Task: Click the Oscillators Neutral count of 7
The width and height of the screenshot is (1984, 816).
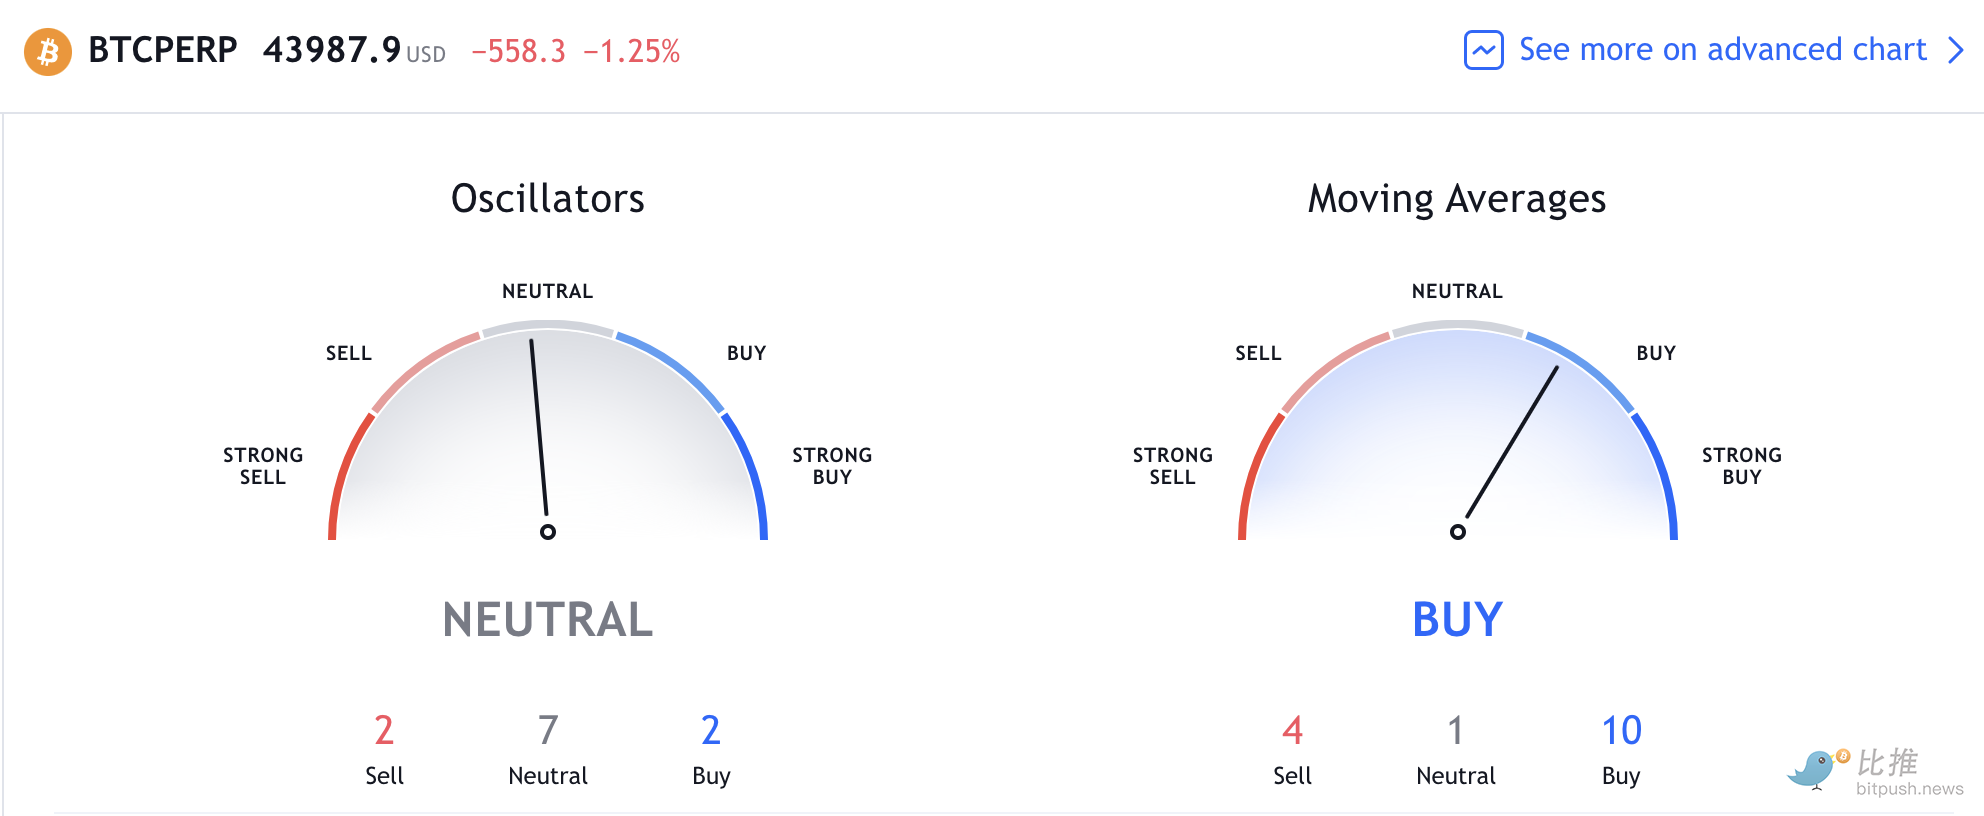Action: [x=548, y=730]
